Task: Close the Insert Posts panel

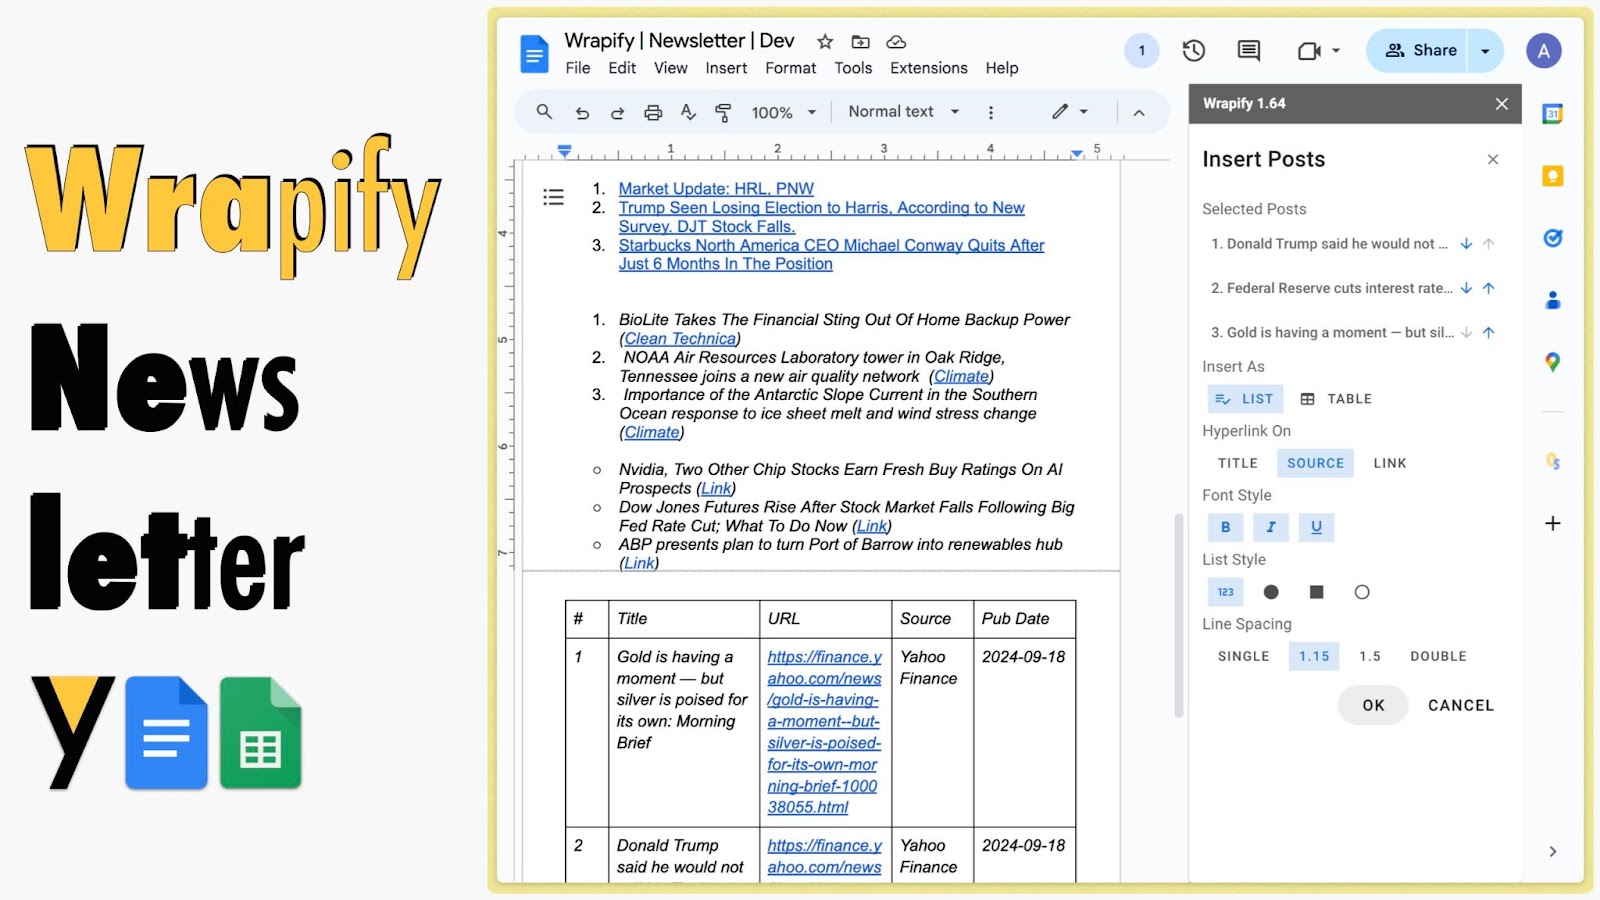Action: 1493,159
